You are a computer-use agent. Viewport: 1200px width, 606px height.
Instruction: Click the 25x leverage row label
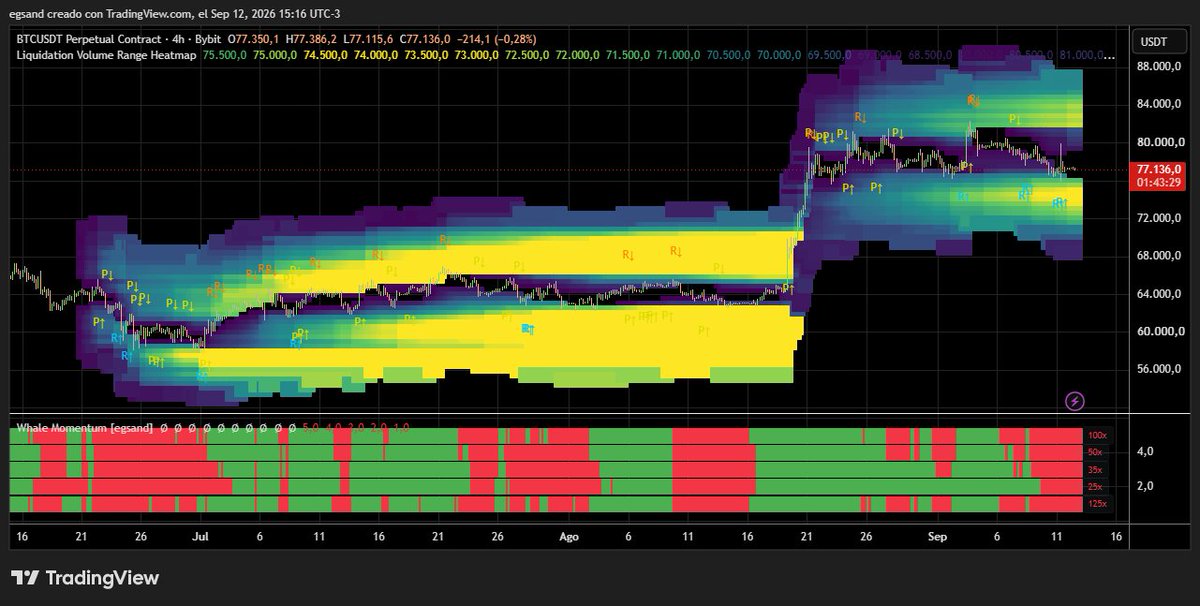1096,487
